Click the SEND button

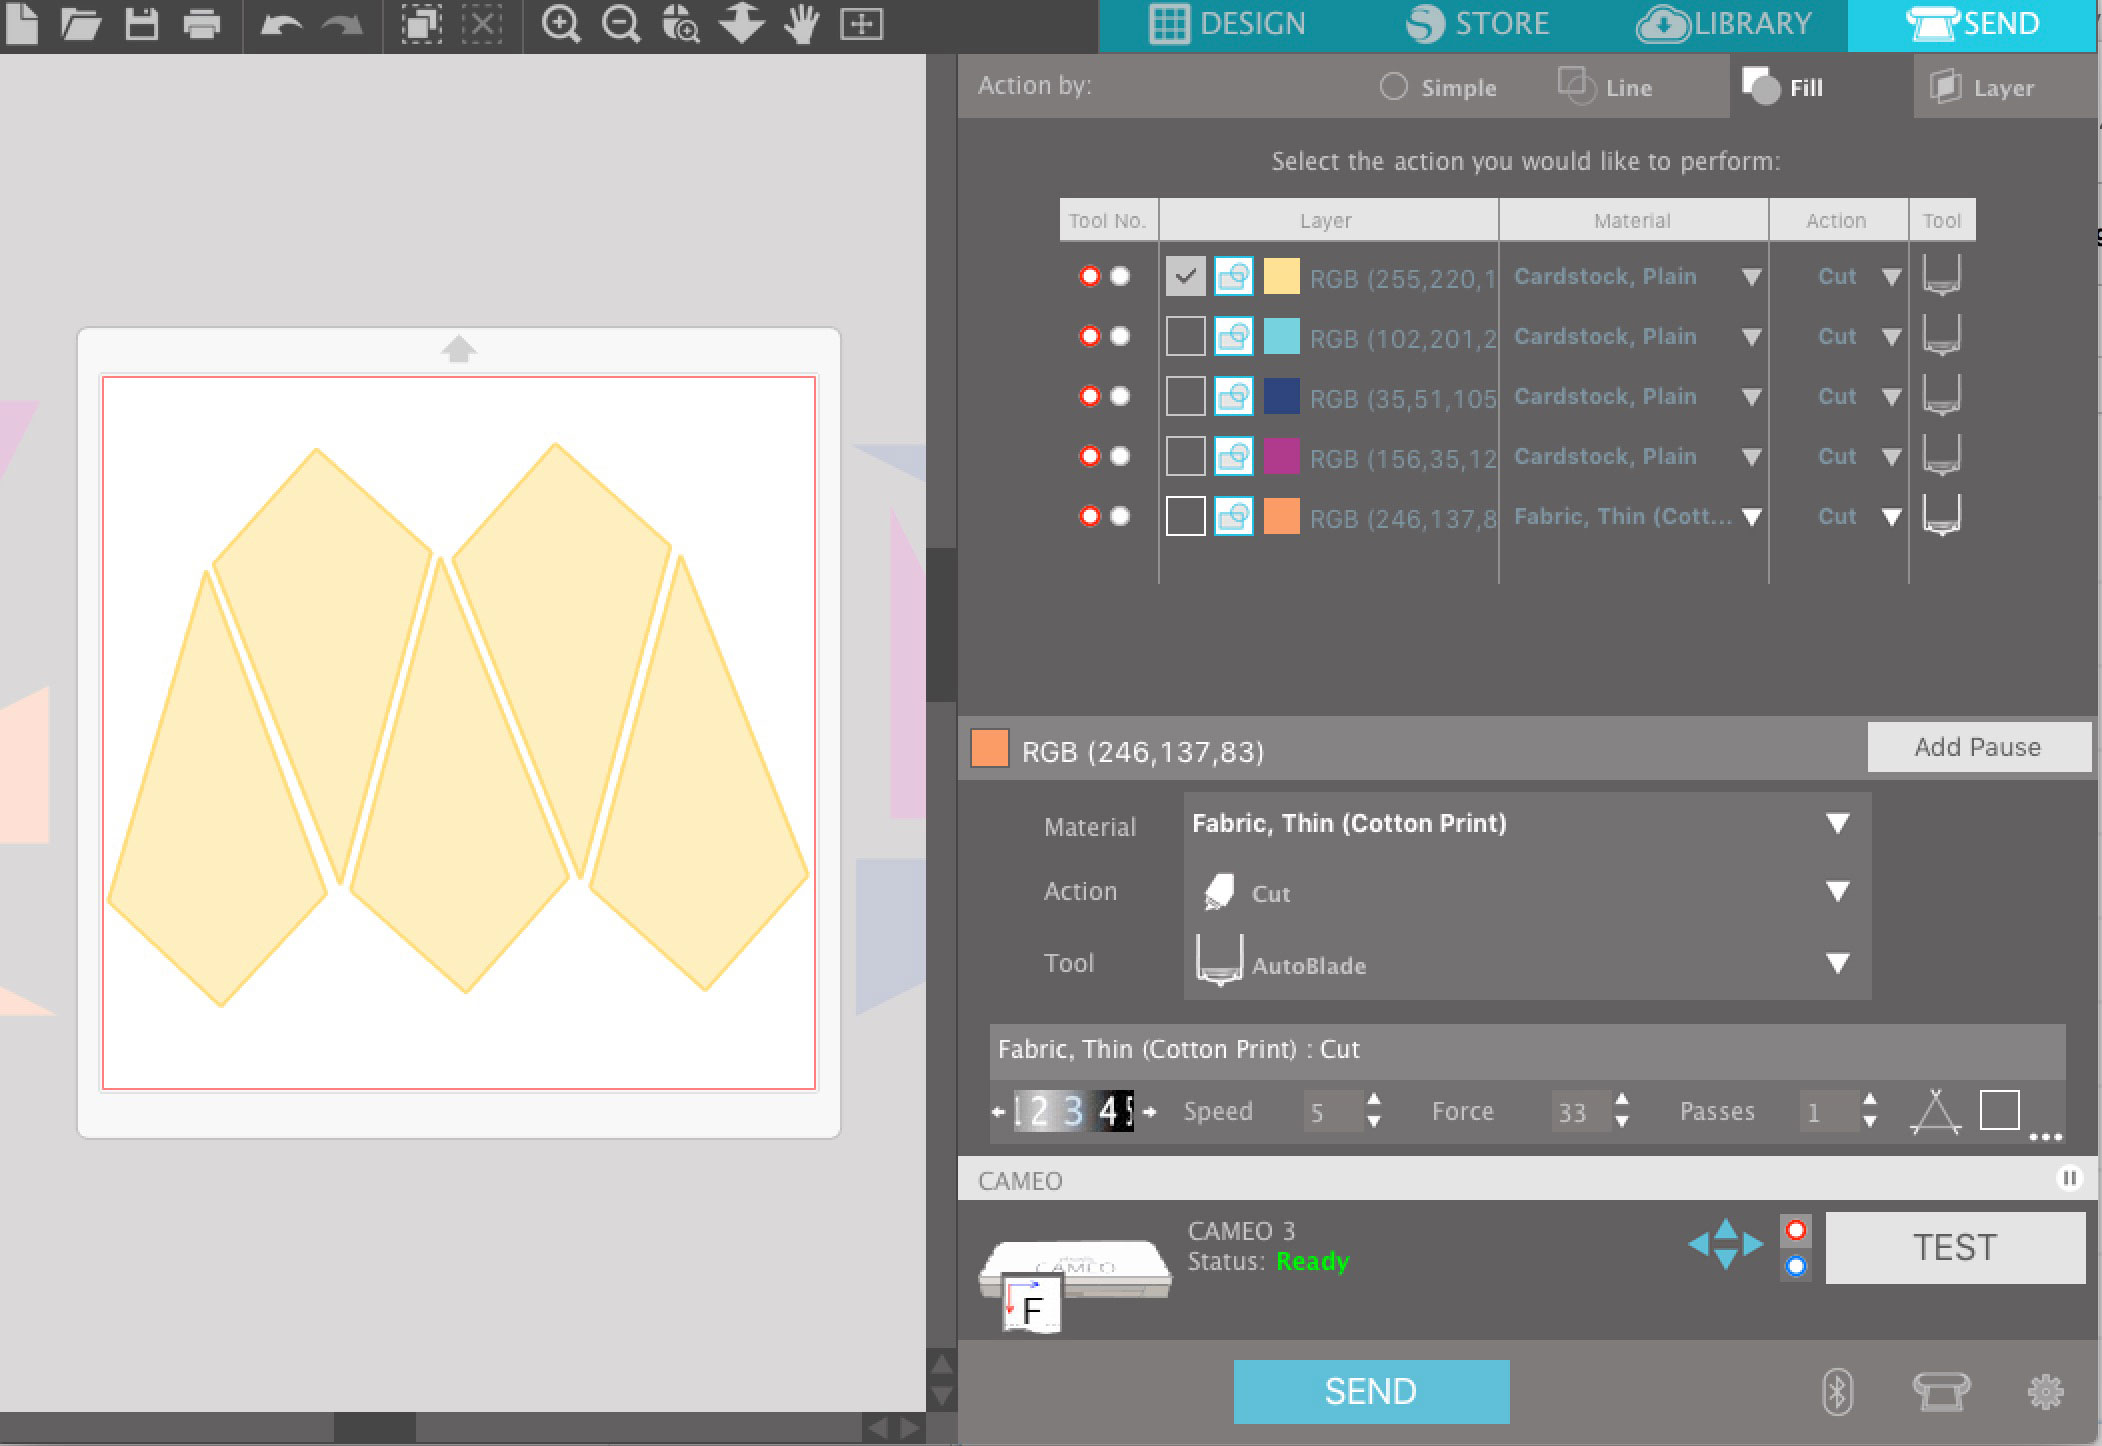tap(1371, 1391)
